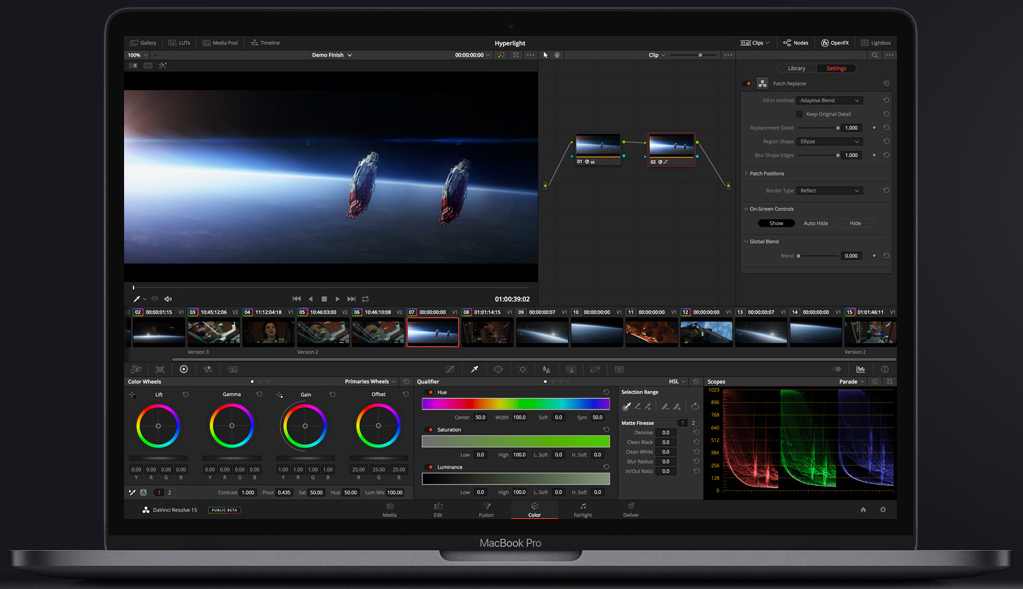
Task: Go to the Deliver page
Action: [631, 509]
